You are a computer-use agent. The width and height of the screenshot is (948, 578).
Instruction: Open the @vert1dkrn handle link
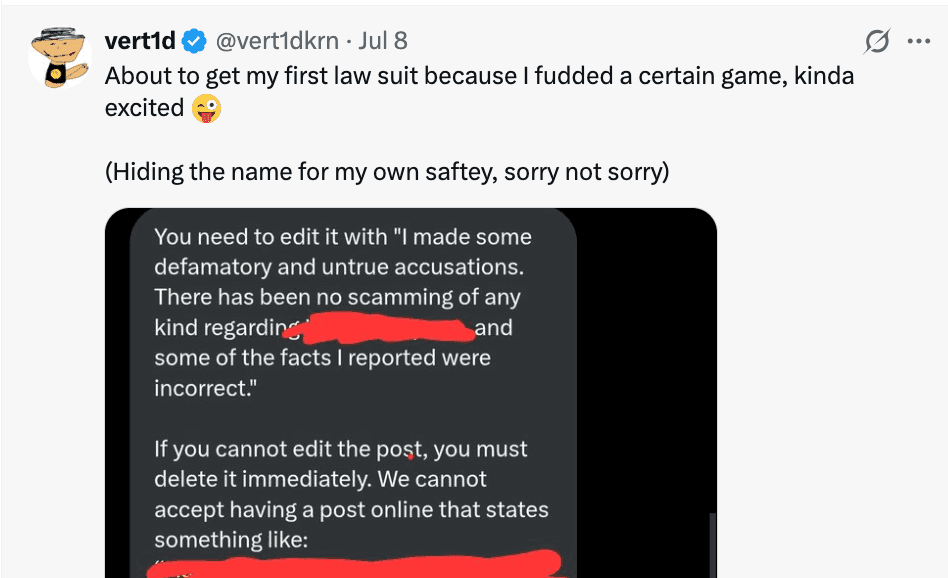pos(277,41)
